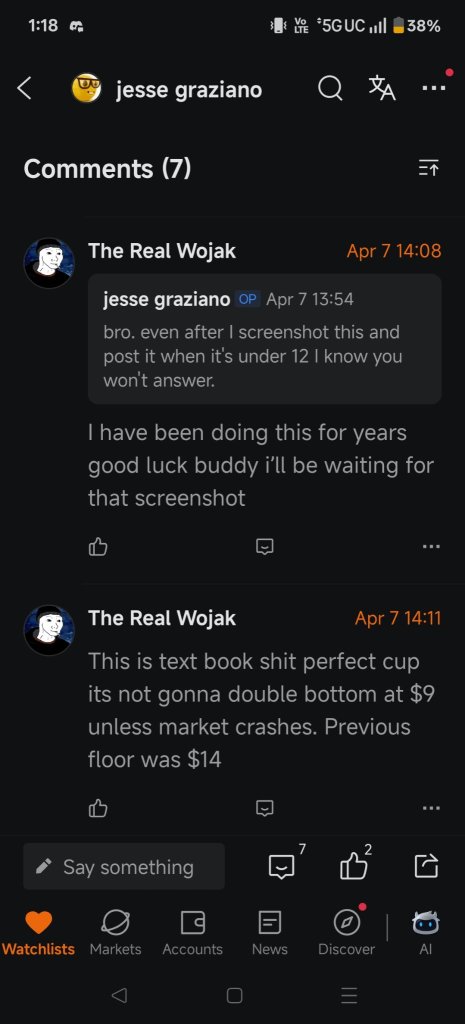Open options for the 14:11 comment
This screenshot has height=1024, width=465.
click(431, 808)
